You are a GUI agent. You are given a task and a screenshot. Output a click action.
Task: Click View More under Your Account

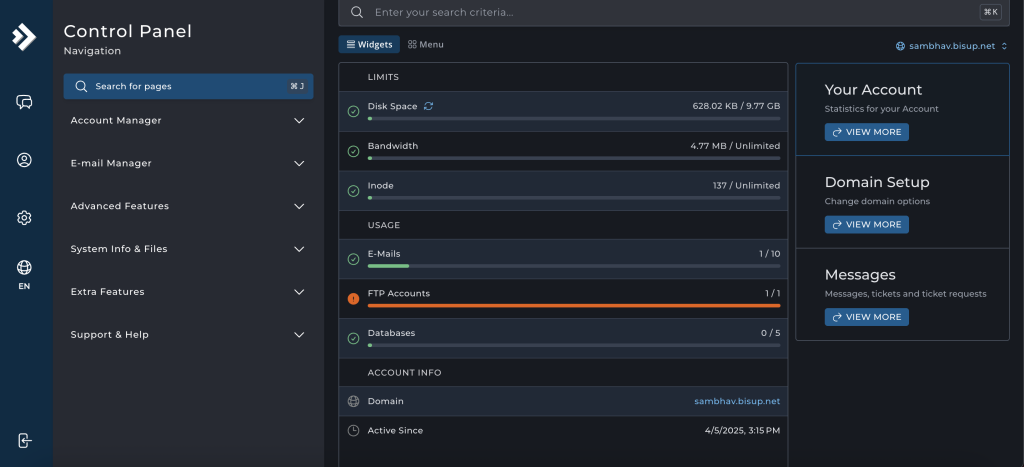pos(866,132)
